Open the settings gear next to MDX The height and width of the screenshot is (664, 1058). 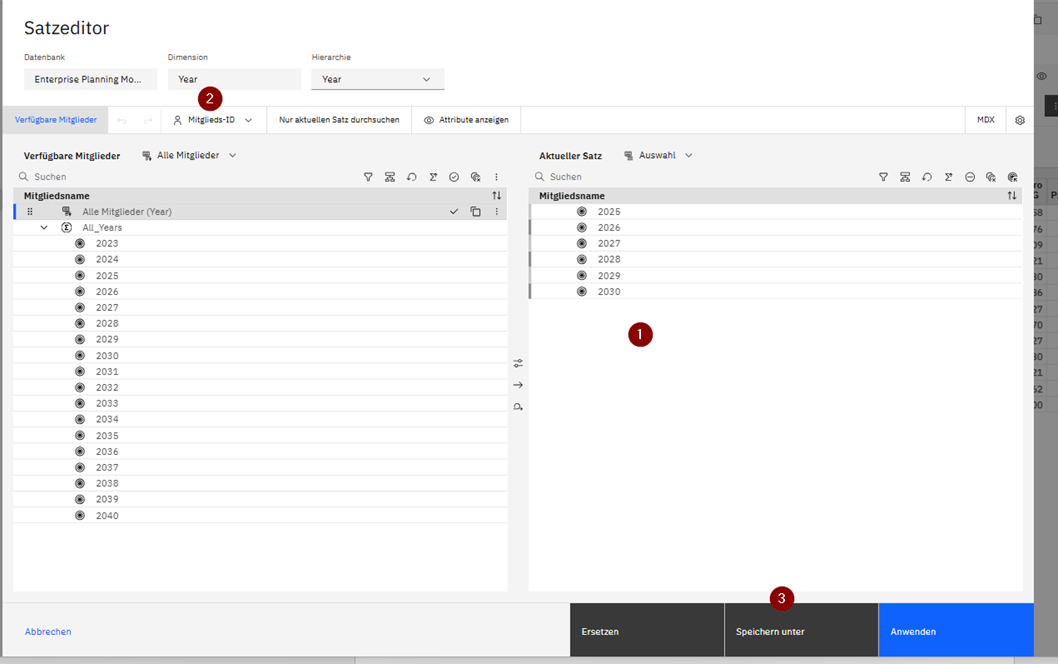[x=1020, y=120]
